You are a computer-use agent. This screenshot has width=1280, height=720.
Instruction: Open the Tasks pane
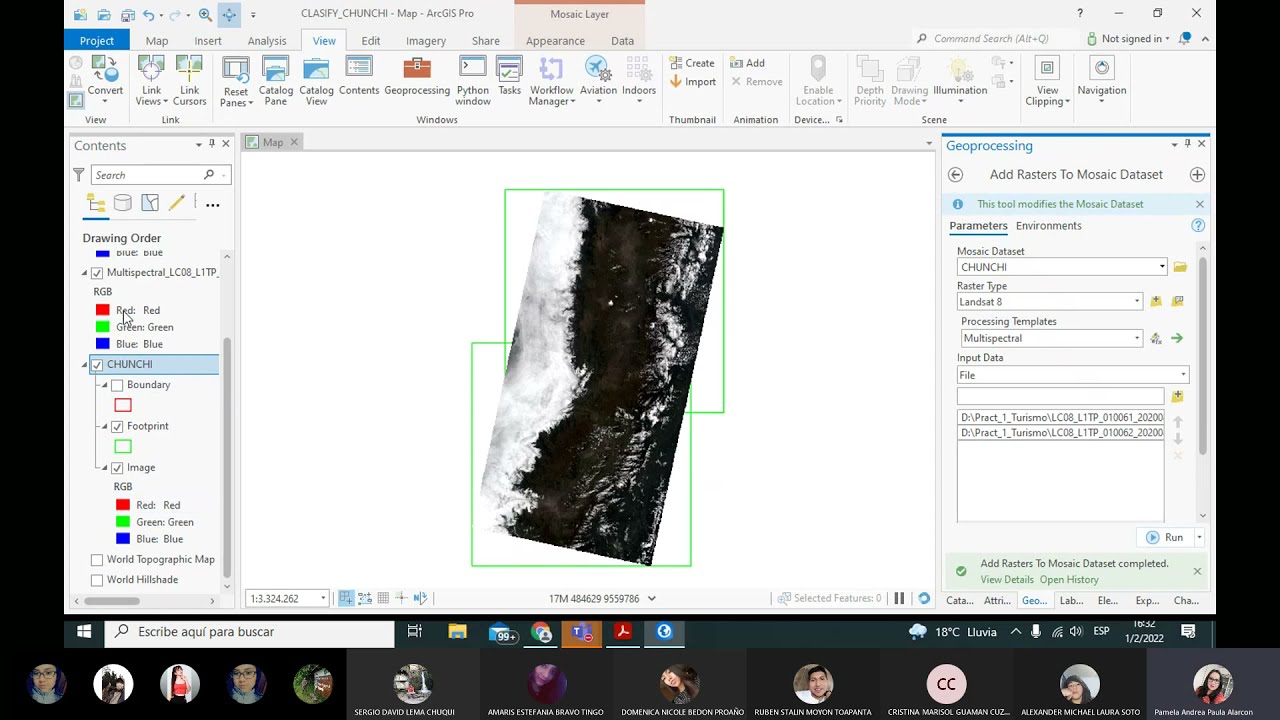509,77
